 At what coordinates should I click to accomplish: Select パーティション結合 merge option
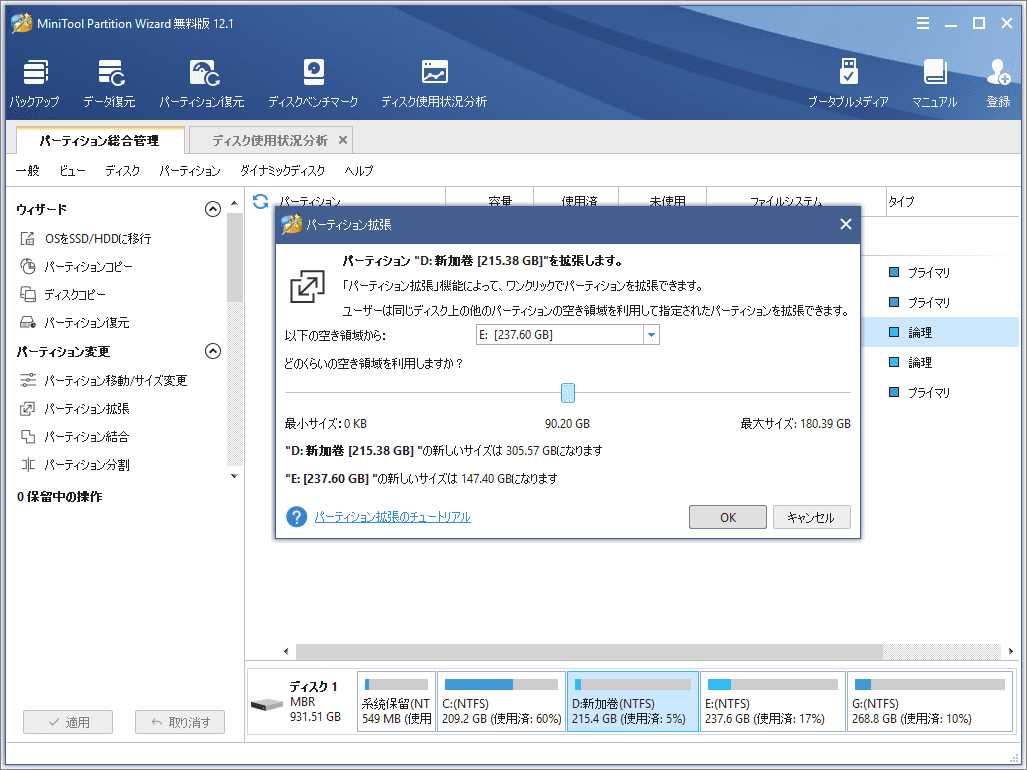[75, 437]
